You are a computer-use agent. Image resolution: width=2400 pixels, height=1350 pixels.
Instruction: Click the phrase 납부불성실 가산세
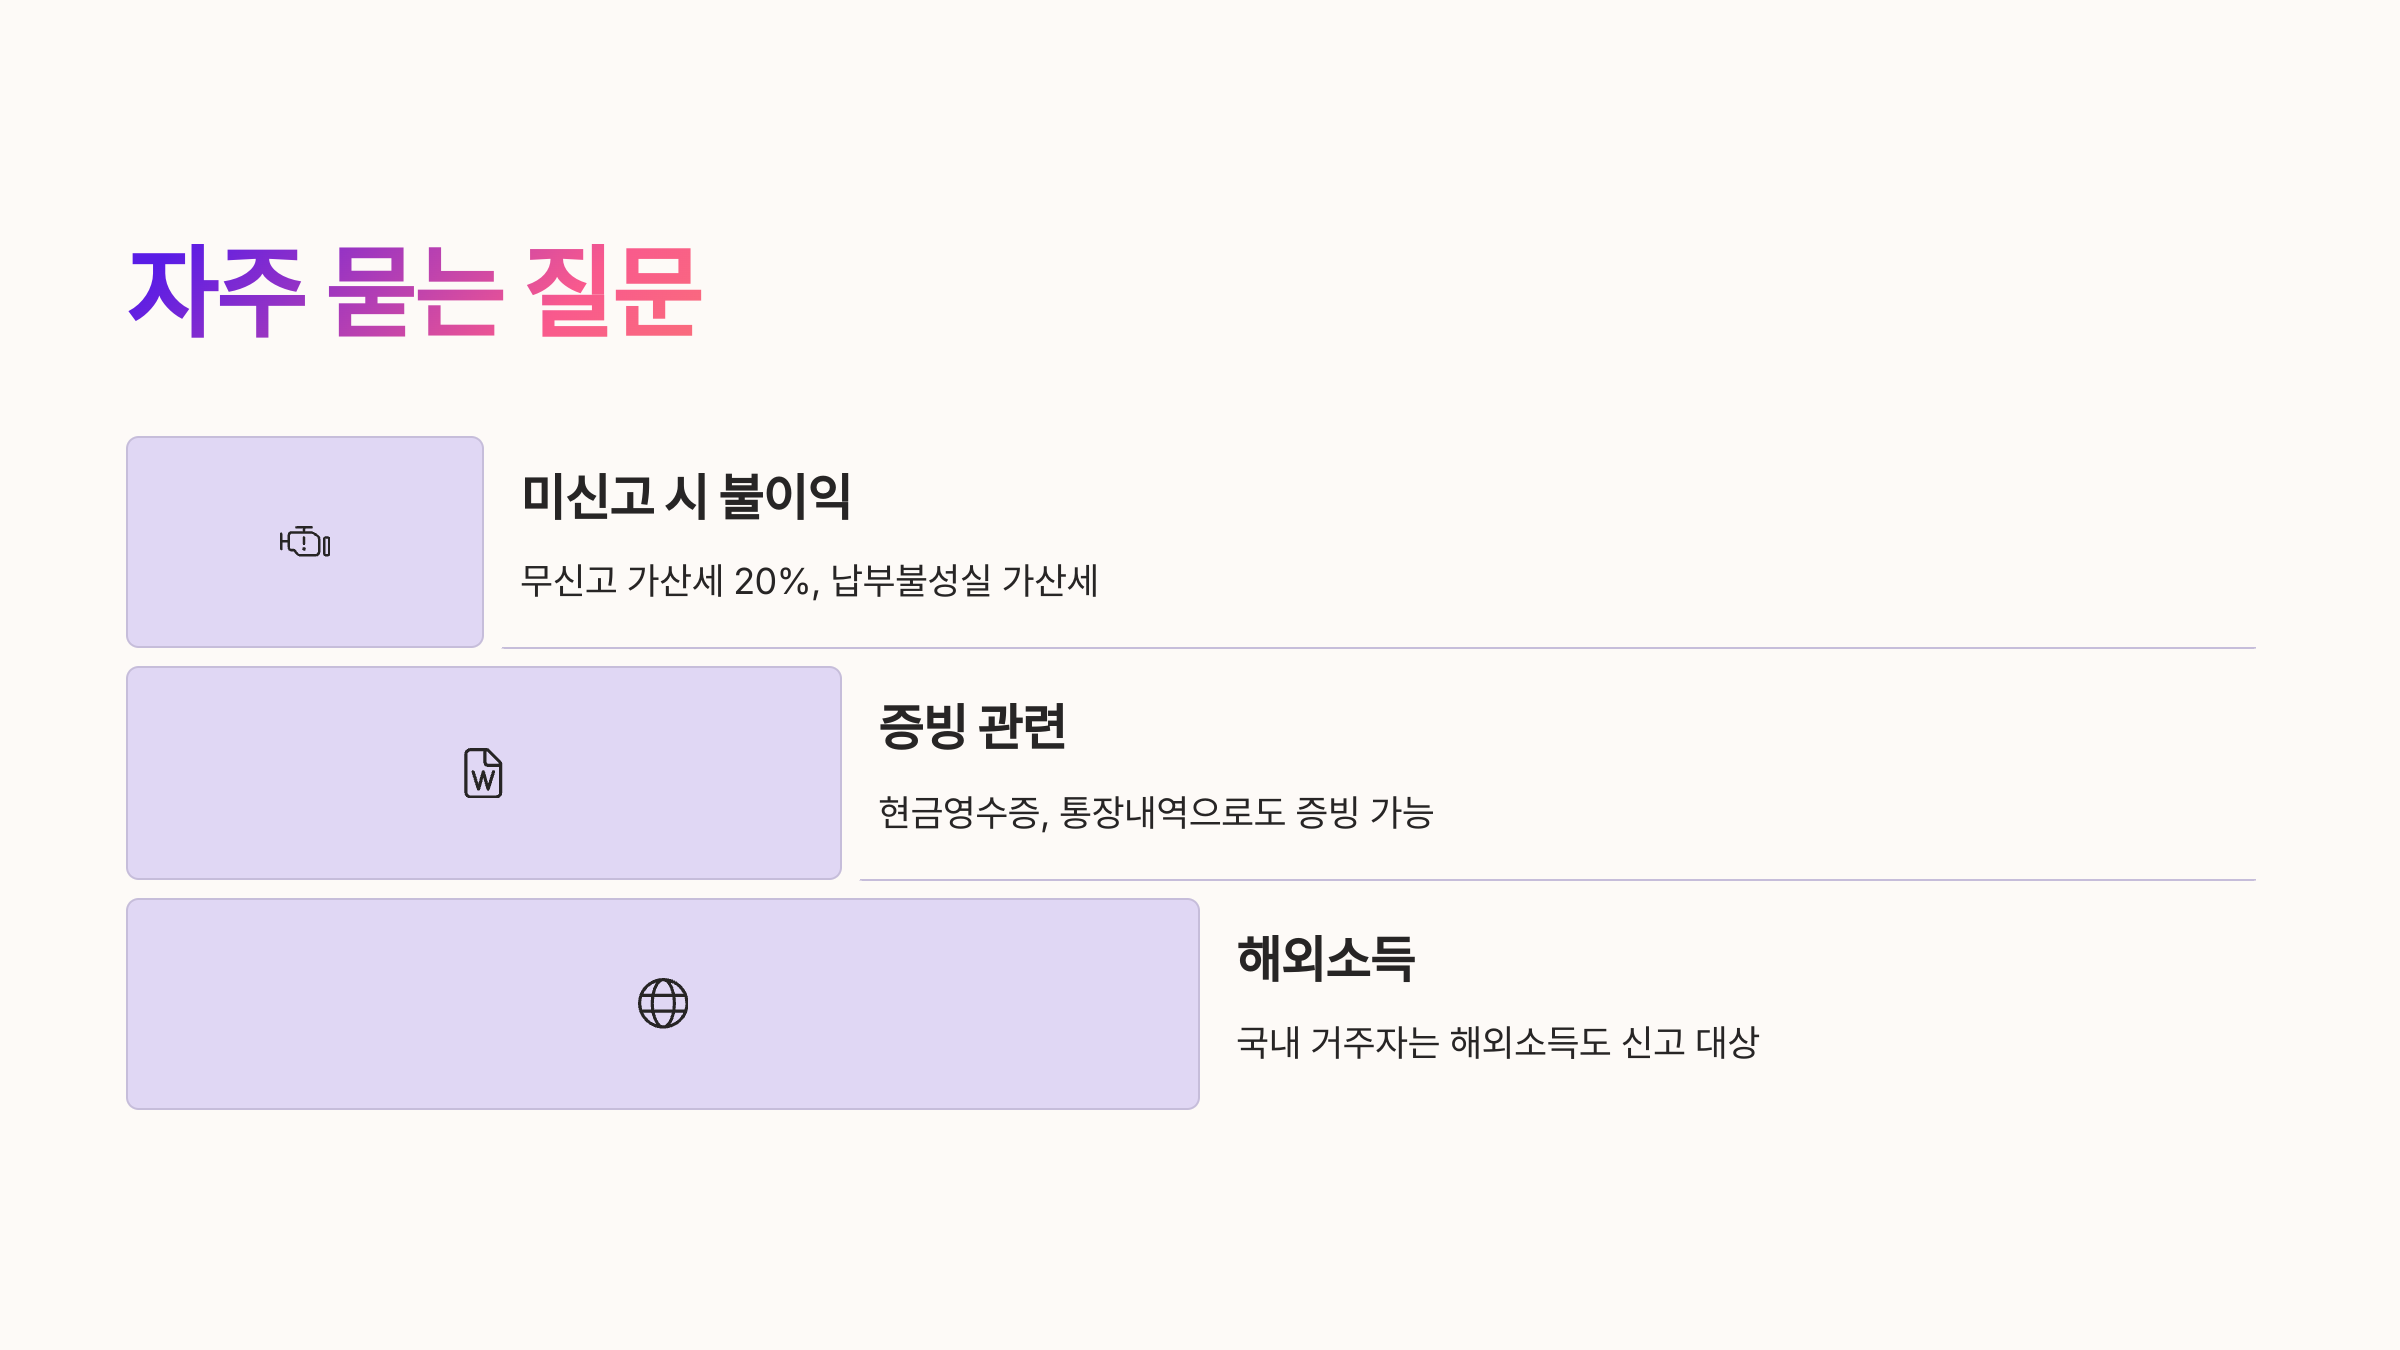(x=965, y=581)
